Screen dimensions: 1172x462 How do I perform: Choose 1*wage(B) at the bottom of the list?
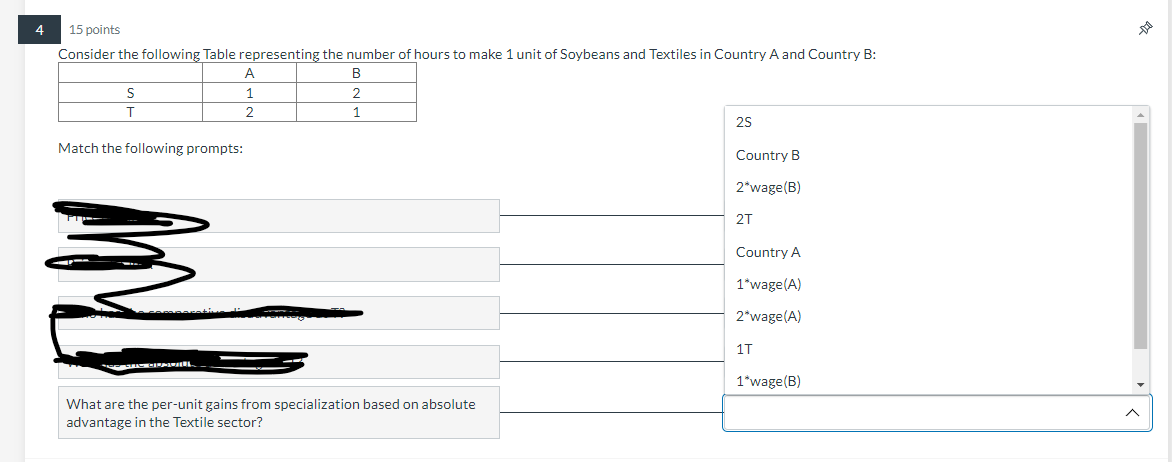click(930, 381)
